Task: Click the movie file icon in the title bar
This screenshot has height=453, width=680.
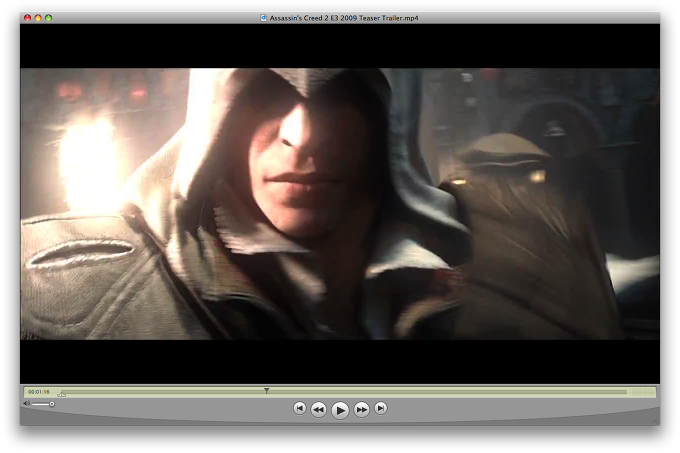Action: pos(263,18)
